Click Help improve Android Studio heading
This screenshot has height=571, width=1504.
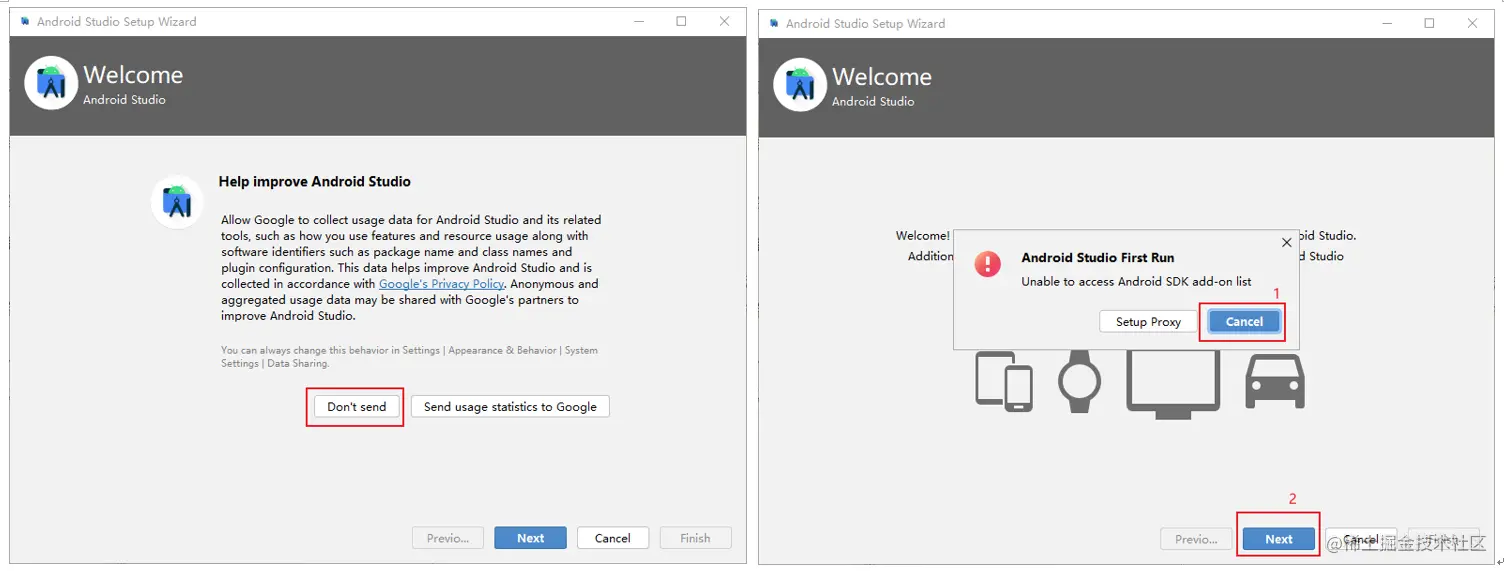click(315, 182)
